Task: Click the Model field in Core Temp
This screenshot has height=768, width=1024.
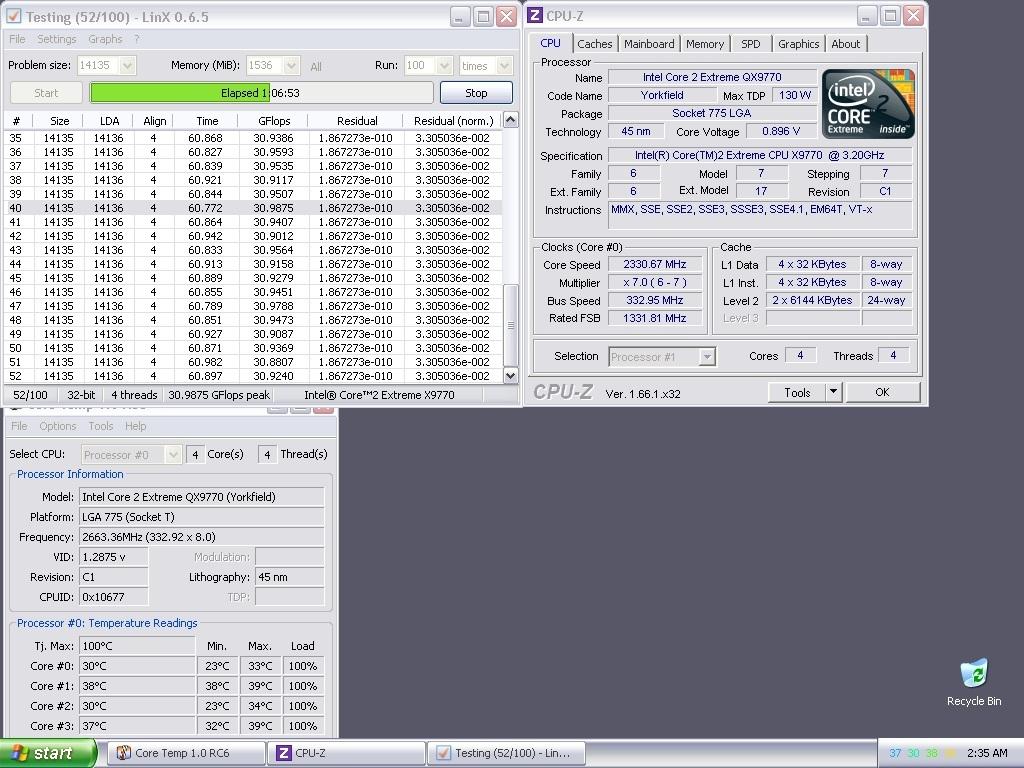Action: pos(202,497)
